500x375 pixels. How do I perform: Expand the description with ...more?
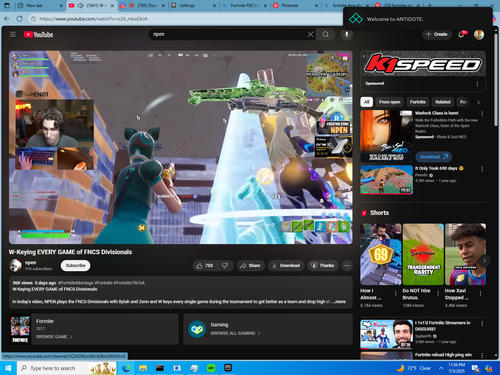pyautogui.click(x=339, y=301)
